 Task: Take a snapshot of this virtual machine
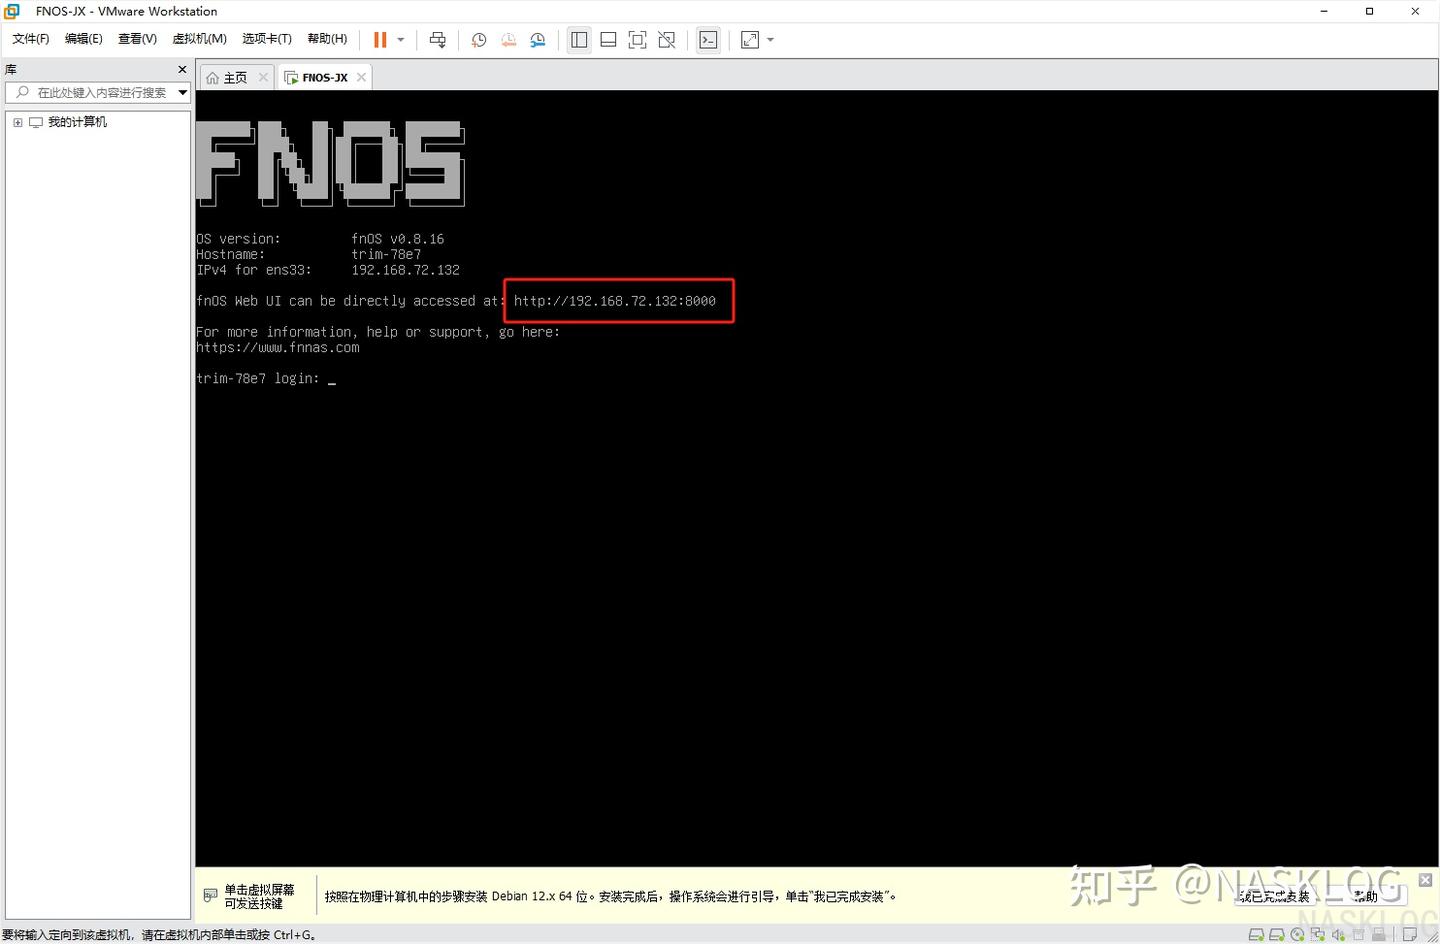478,39
